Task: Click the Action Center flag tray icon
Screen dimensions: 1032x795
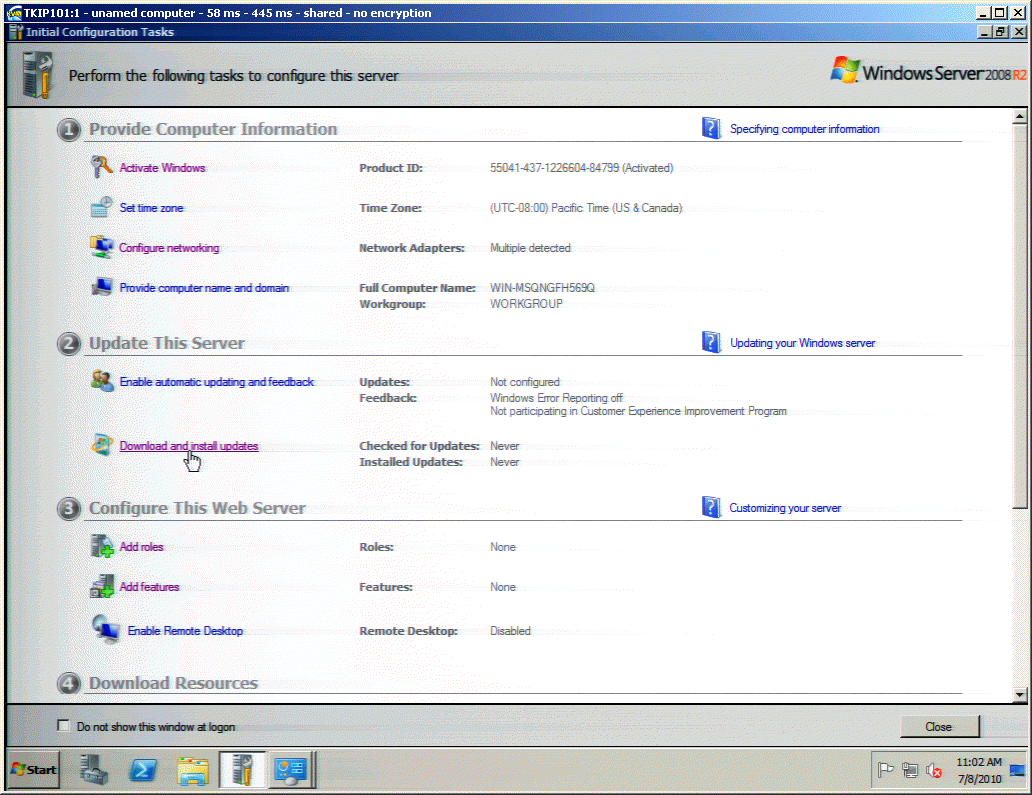Action: (x=885, y=769)
